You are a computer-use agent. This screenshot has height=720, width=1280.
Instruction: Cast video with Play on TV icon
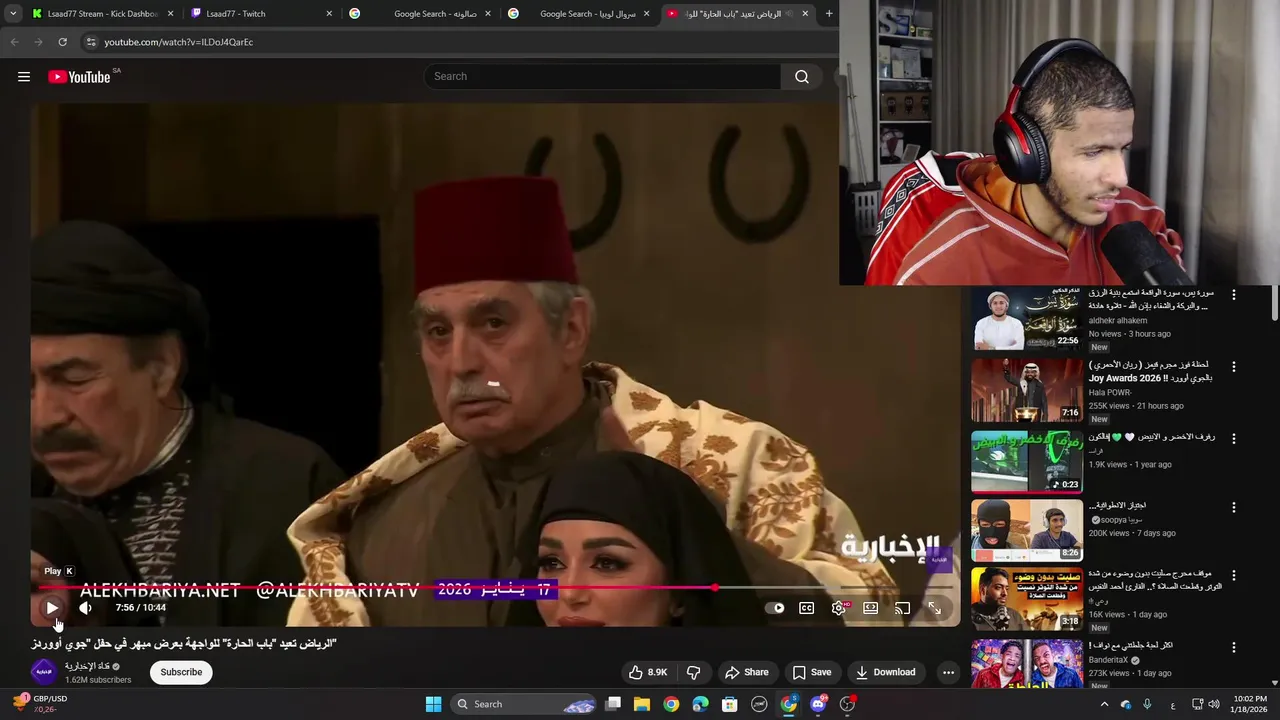(x=903, y=608)
